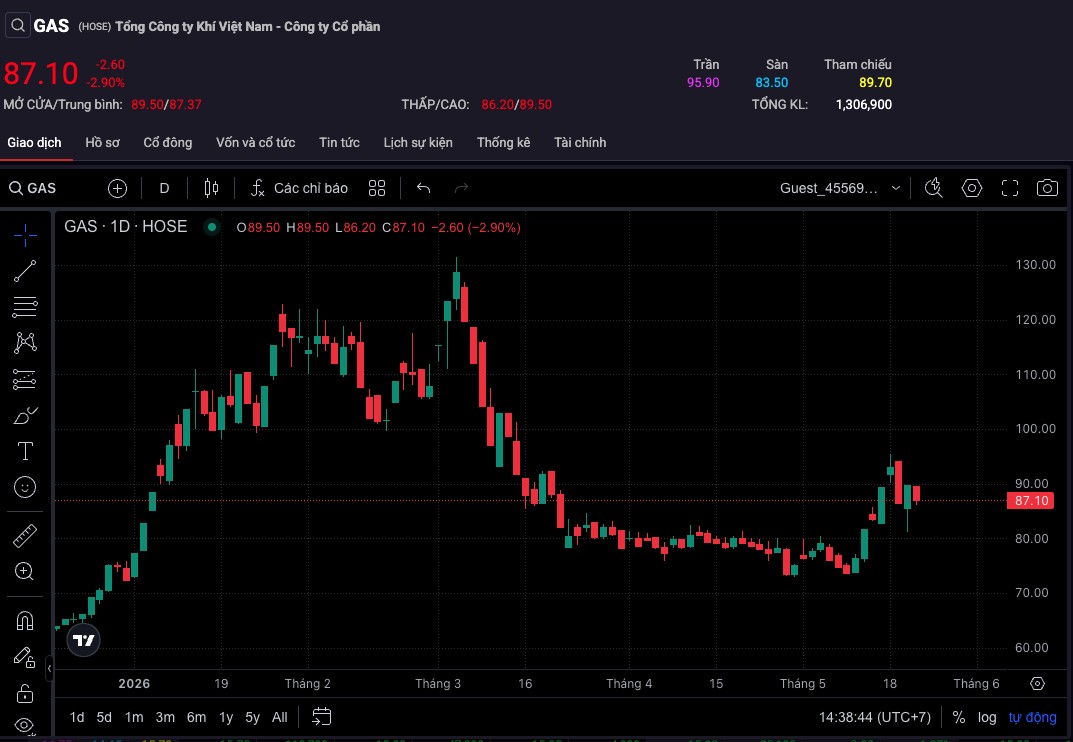Image resolution: width=1073 pixels, height=742 pixels.
Task: Click the GAS · 1D · HOSE legend title
Action: click(x=126, y=227)
